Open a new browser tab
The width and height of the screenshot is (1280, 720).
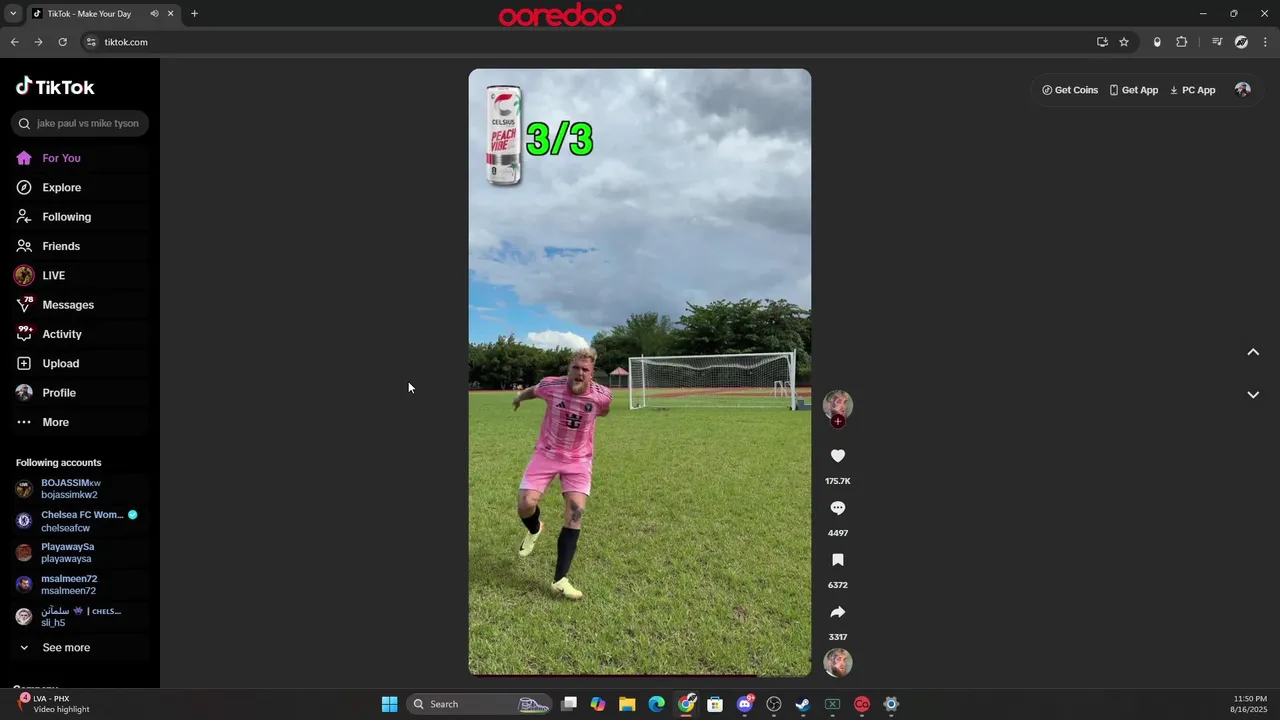click(194, 14)
